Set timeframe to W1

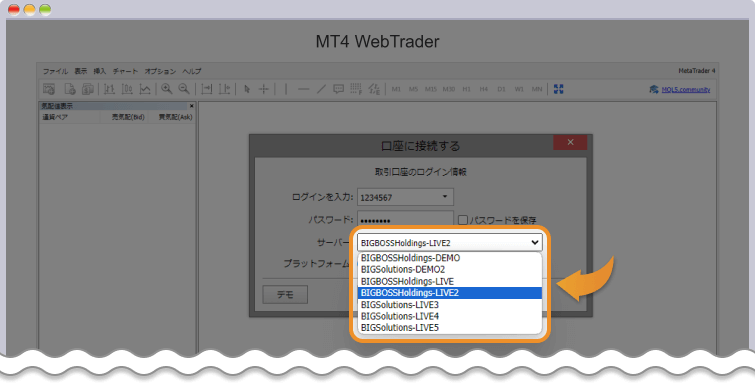[x=519, y=89]
